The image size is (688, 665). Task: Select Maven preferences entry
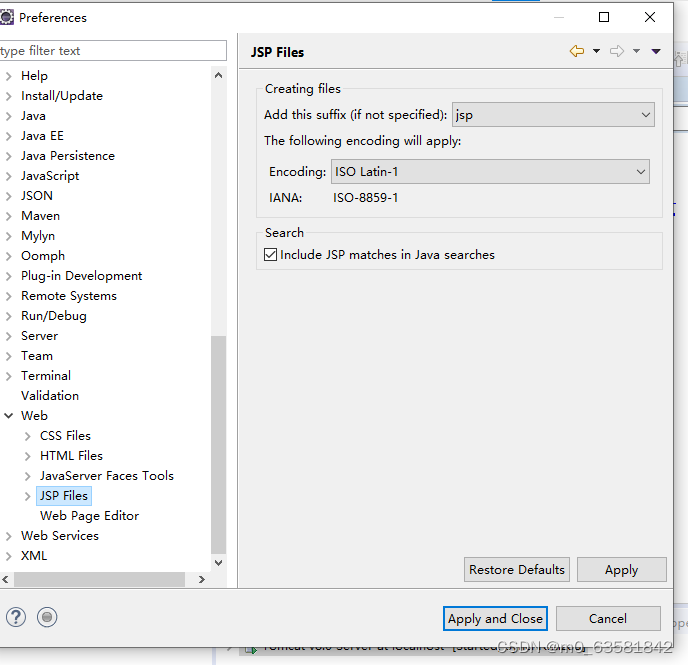click(x=40, y=216)
